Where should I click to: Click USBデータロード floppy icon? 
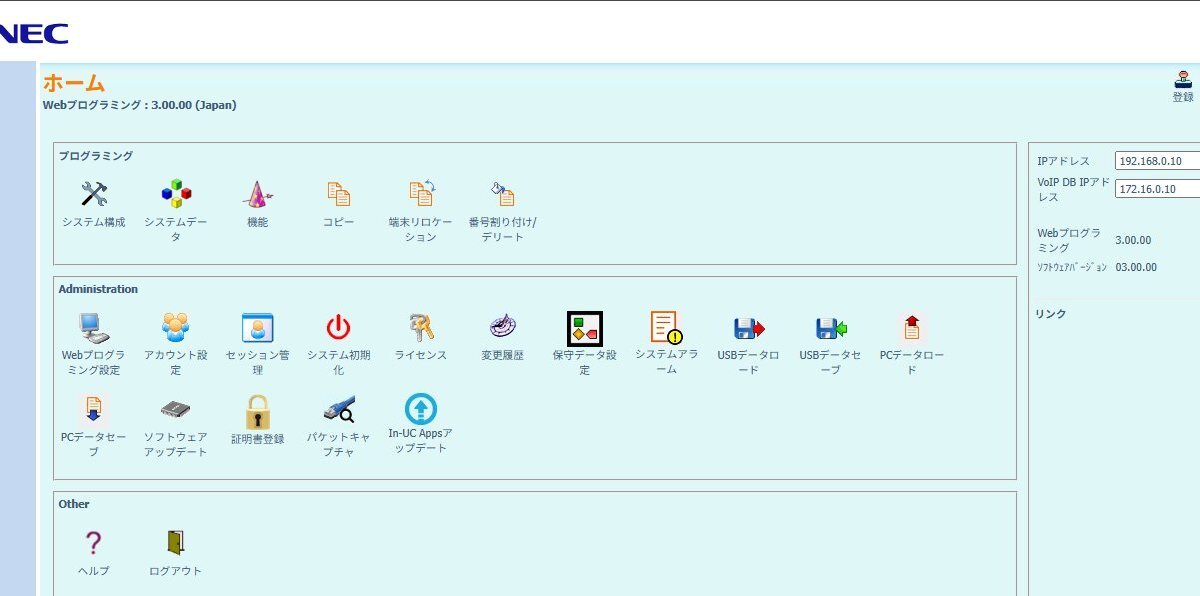pos(748,328)
